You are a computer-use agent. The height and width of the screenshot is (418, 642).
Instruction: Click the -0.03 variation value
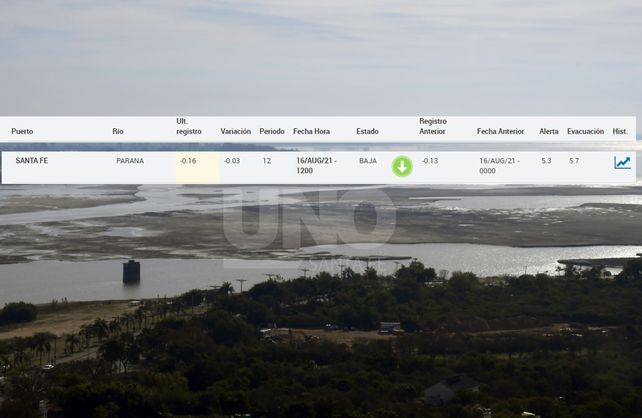pos(232,161)
